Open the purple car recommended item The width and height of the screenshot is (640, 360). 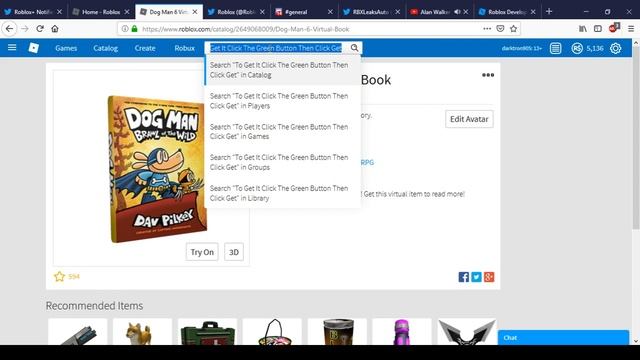click(402, 332)
